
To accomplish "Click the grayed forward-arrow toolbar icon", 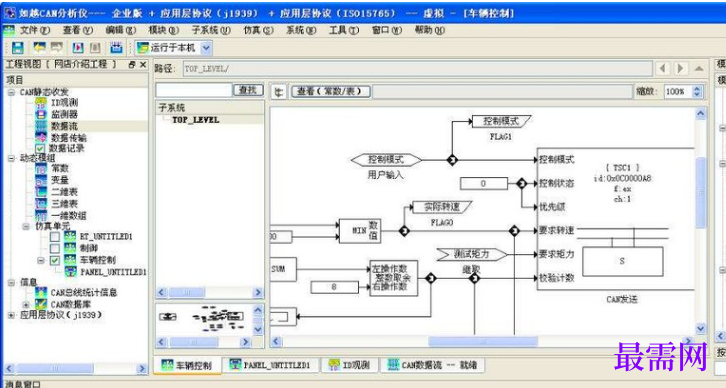I will pyautogui.click(x=56, y=47).
